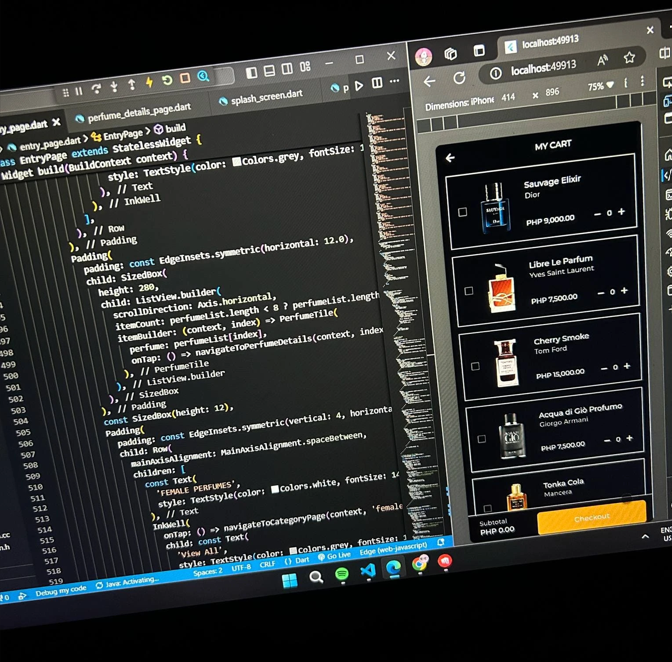Click Colors.grey swatch on TextStyle line
This screenshot has height=662, width=672.
coord(236,162)
